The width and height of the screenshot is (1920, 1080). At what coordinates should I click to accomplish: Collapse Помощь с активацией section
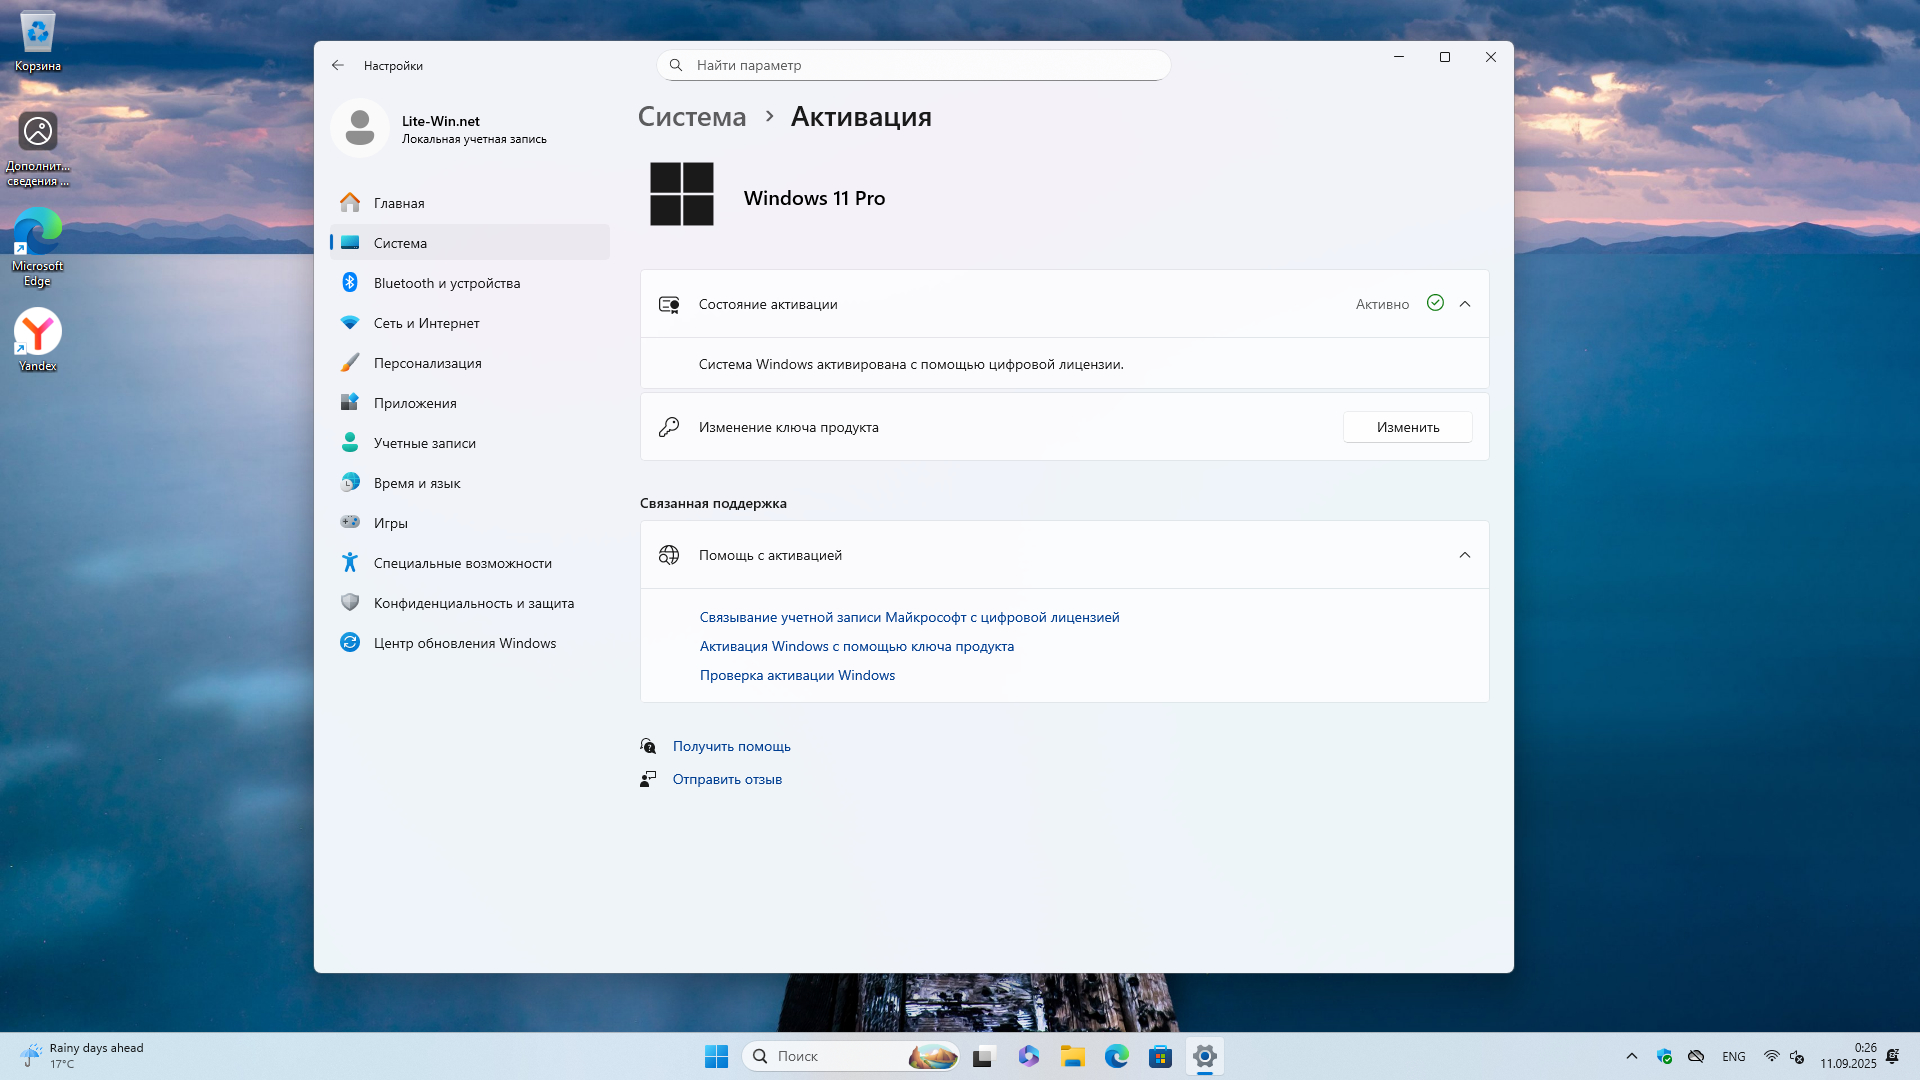(1465, 555)
